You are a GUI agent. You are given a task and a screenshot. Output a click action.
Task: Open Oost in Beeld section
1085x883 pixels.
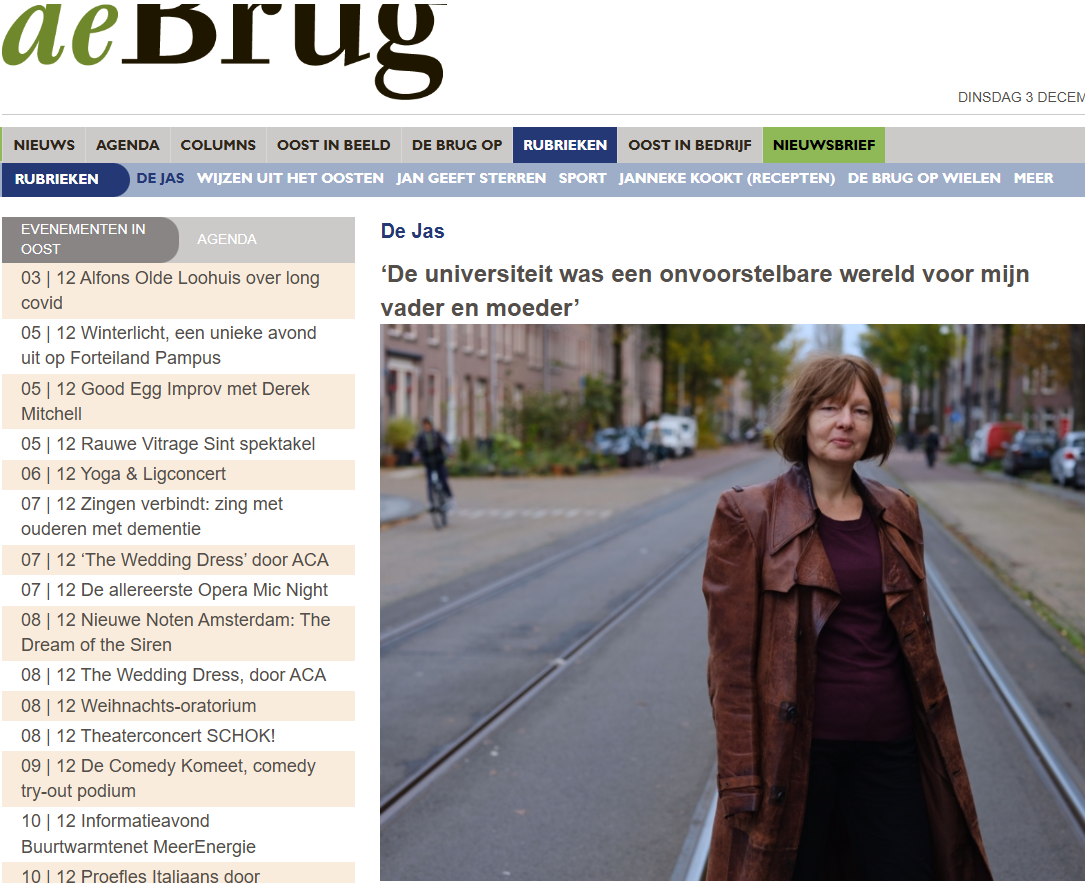[x=334, y=145]
